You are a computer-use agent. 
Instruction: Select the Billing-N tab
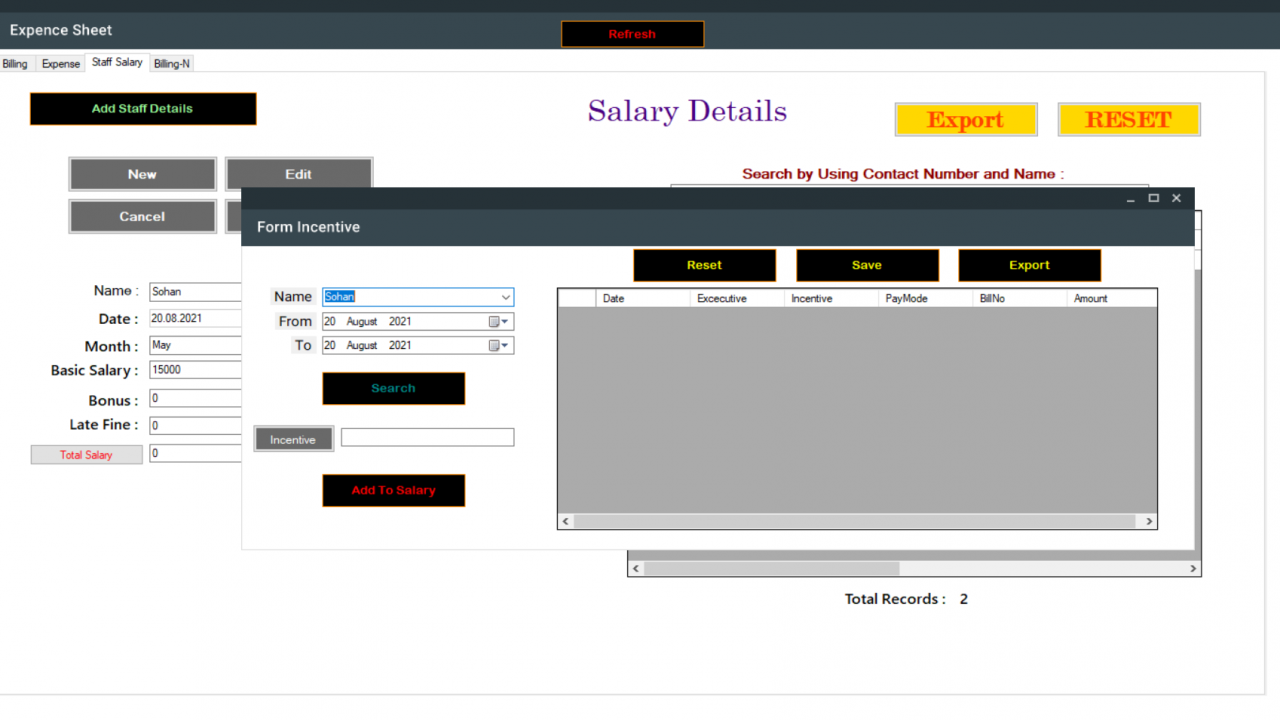coord(172,64)
